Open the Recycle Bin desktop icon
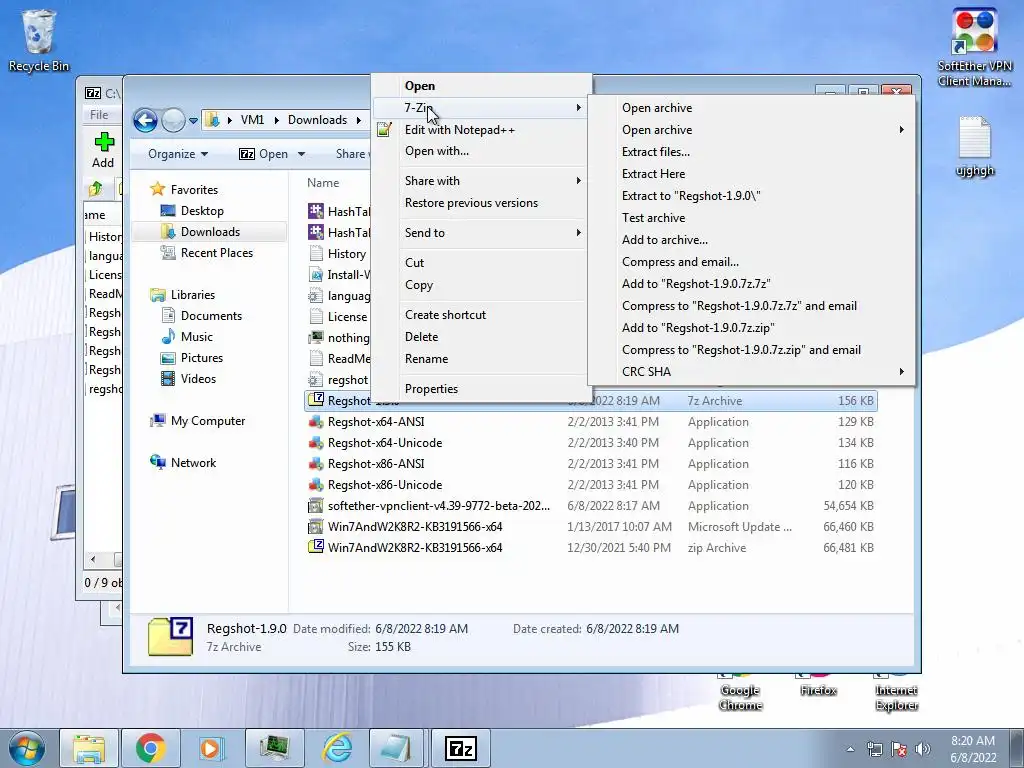Image resolution: width=1024 pixels, height=768 pixels. (x=38, y=39)
